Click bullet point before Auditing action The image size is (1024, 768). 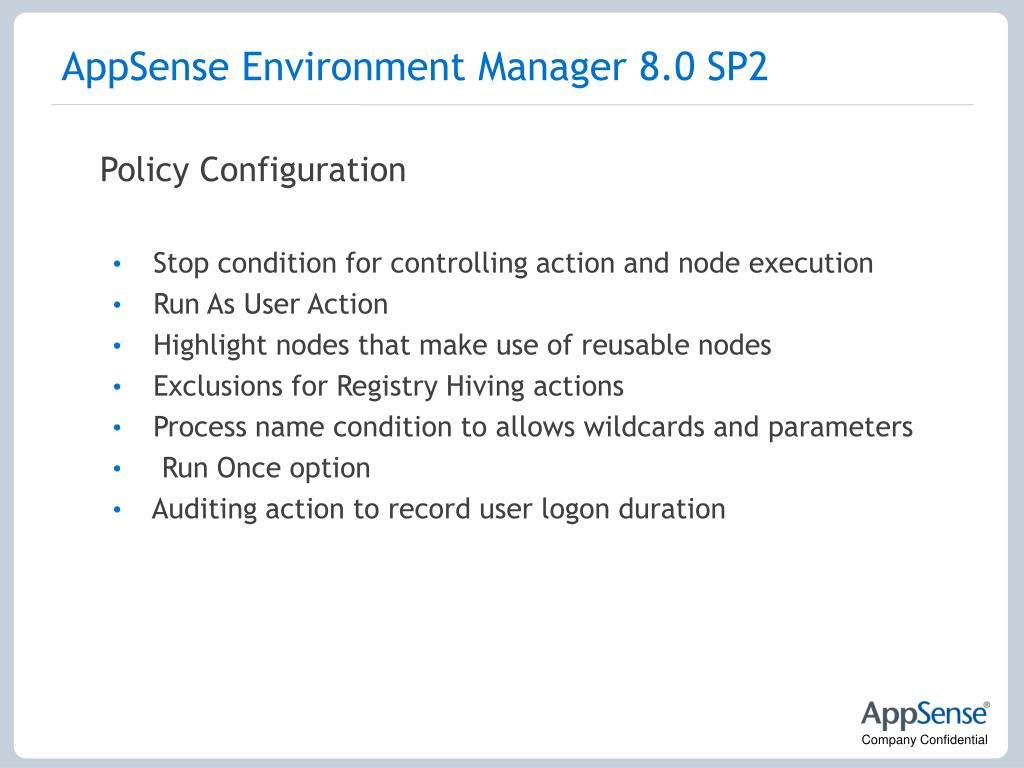(x=117, y=510)
